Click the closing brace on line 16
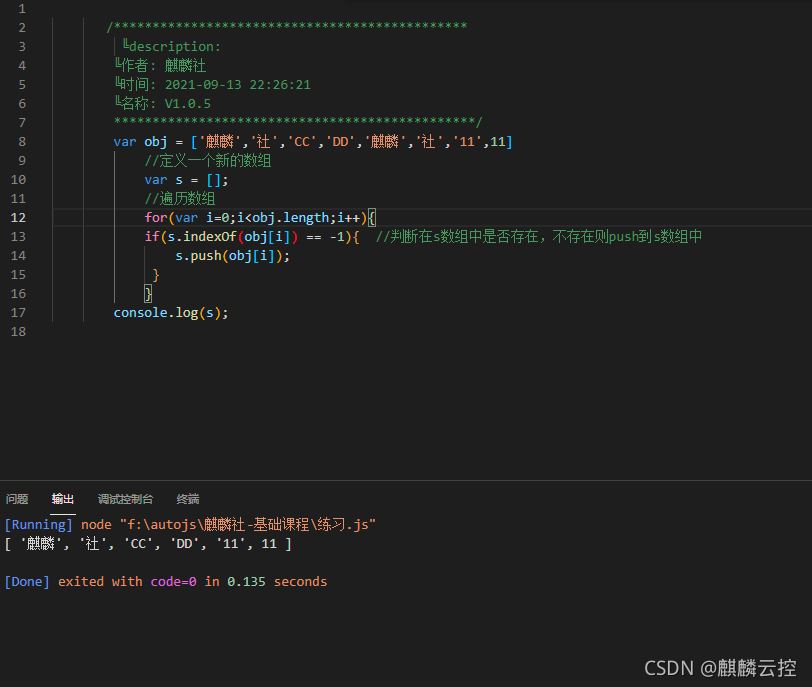Viewport: 812px width, 687px height. (x=148, y=294)
